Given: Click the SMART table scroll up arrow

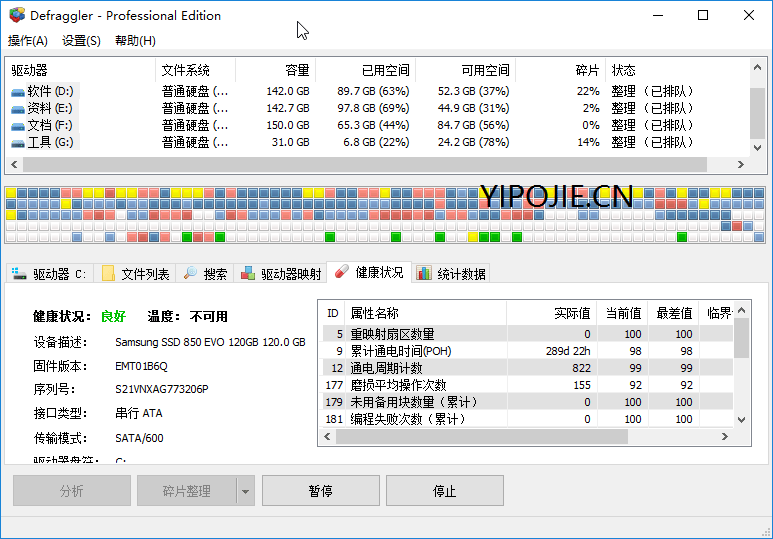Looking at the screenshot, I should point(741,310).
